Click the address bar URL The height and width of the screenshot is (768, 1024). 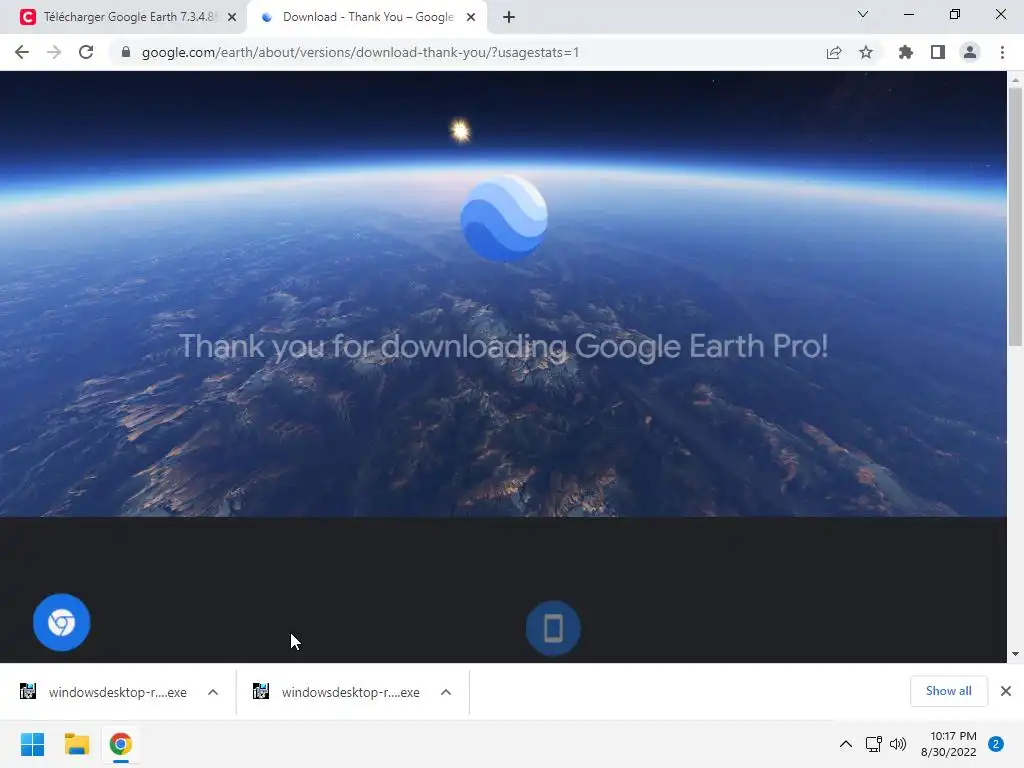click(x=360, y=52)
